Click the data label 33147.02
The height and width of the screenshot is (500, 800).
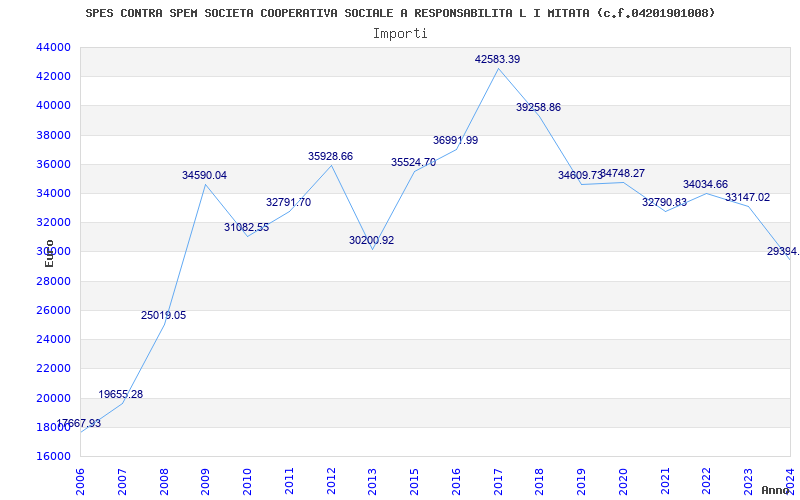(x=747, y=197)
